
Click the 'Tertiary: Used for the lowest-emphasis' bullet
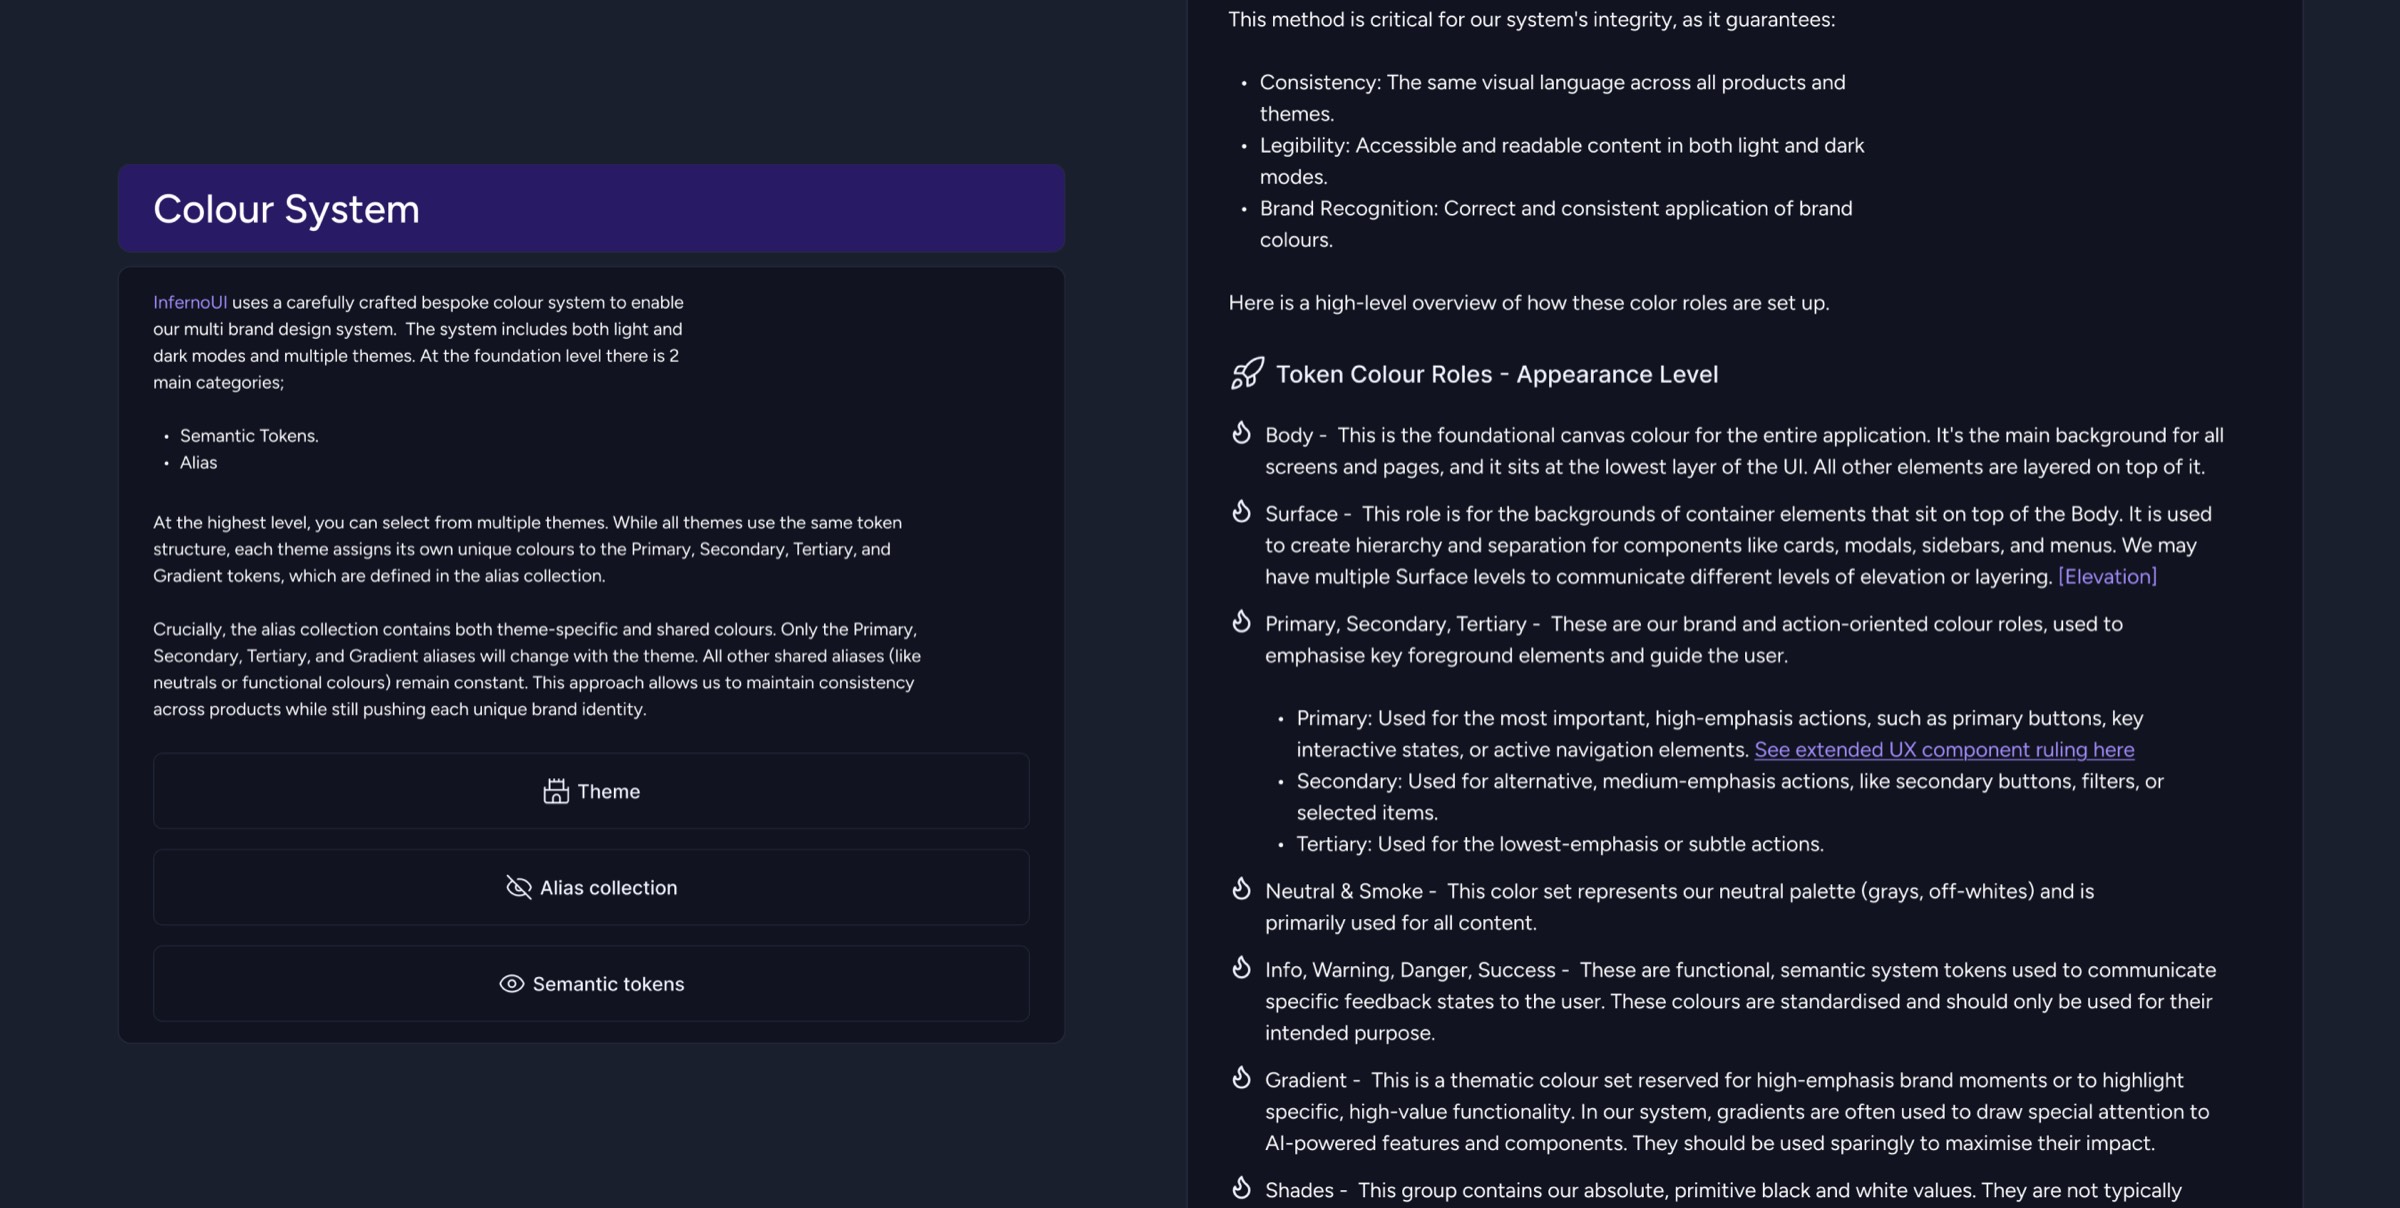pyautogui.click(x=1560, y=844)
